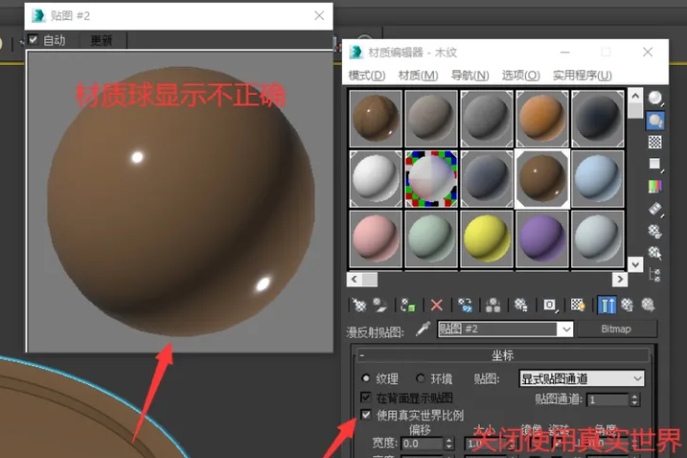Click the Go to Parent icon
The height and width of the screenshot is (458, 687).
click(x=627, y=305)
